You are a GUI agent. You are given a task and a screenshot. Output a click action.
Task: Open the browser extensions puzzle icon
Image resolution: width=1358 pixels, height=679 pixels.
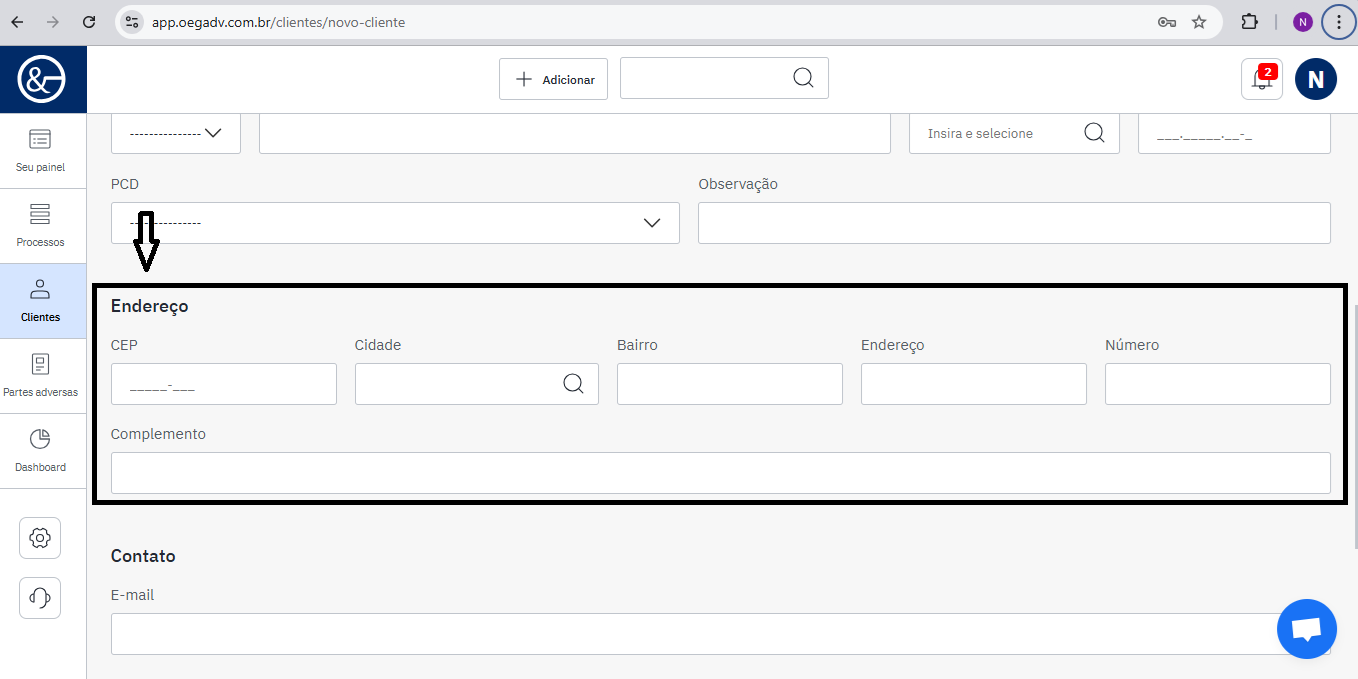(x=1250, y=22)
